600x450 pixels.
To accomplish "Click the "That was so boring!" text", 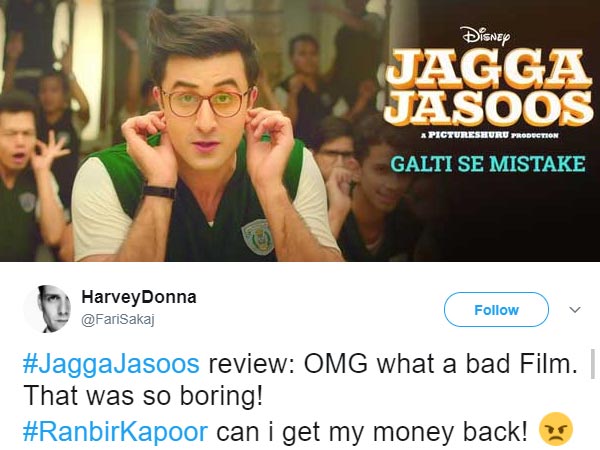I will click(x=143, y=396).
